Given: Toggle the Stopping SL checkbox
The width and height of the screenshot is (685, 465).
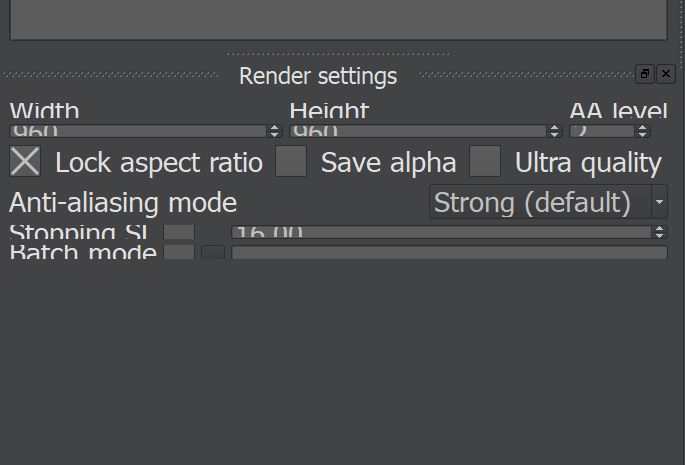Looking at the screenshot, I should (x=179, y=232).
